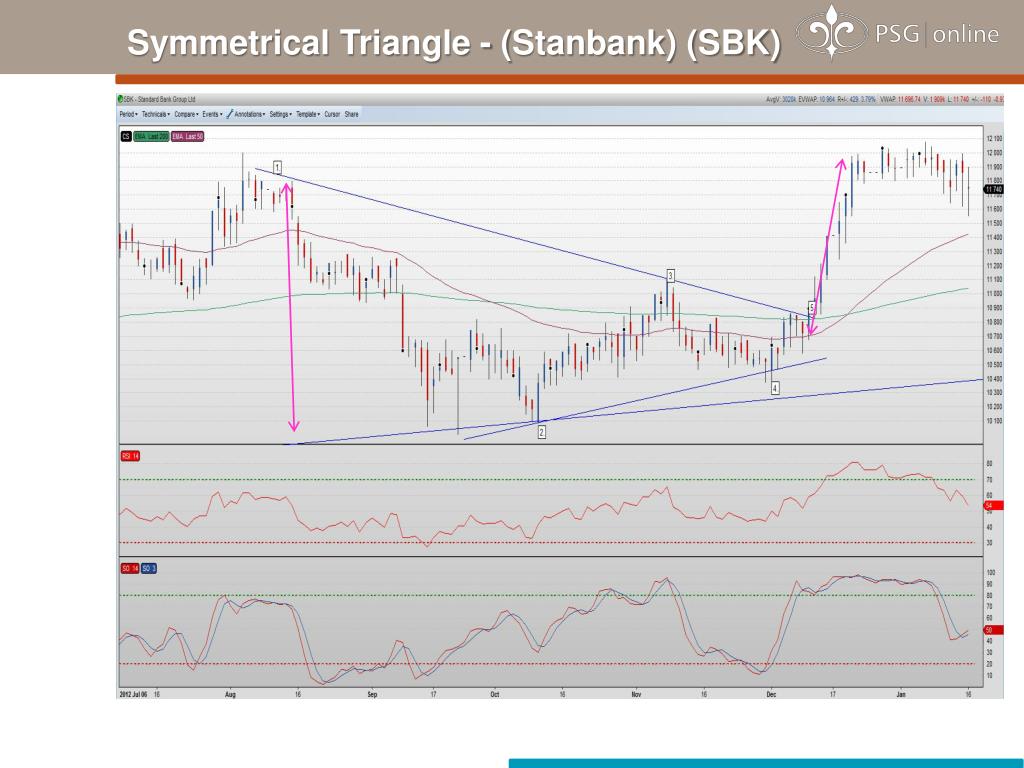Expand the Compare dropdown
The width and height of the screenshot is (1024, 768).
pos(187,114)
